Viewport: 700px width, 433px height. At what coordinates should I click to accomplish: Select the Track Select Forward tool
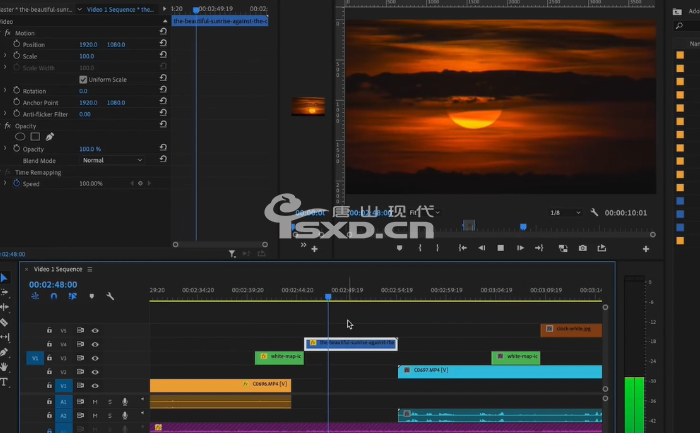(4, 293)
